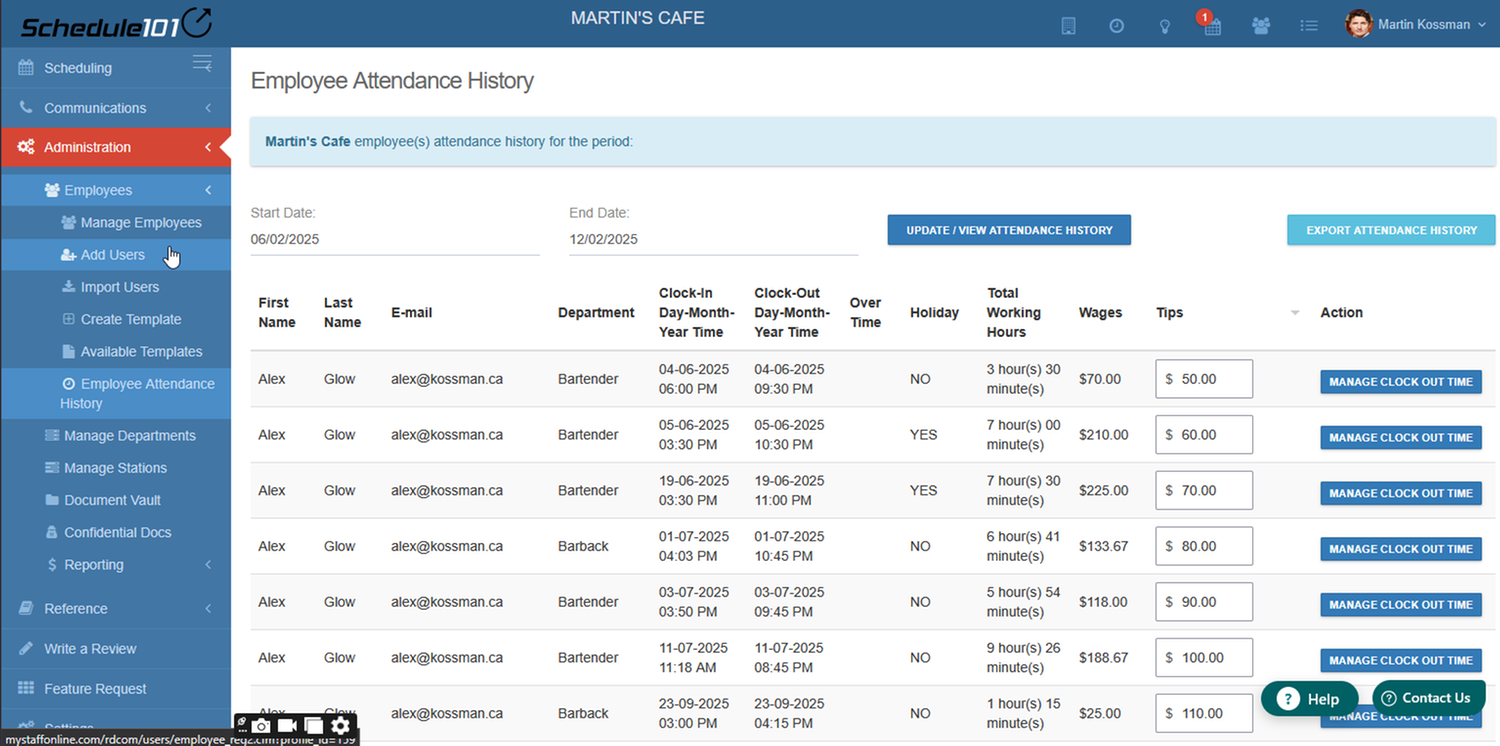1500x746 pixels.
Task: Click the clock icon in the header
Action: pyautogui.click(x=1116, y=25)
